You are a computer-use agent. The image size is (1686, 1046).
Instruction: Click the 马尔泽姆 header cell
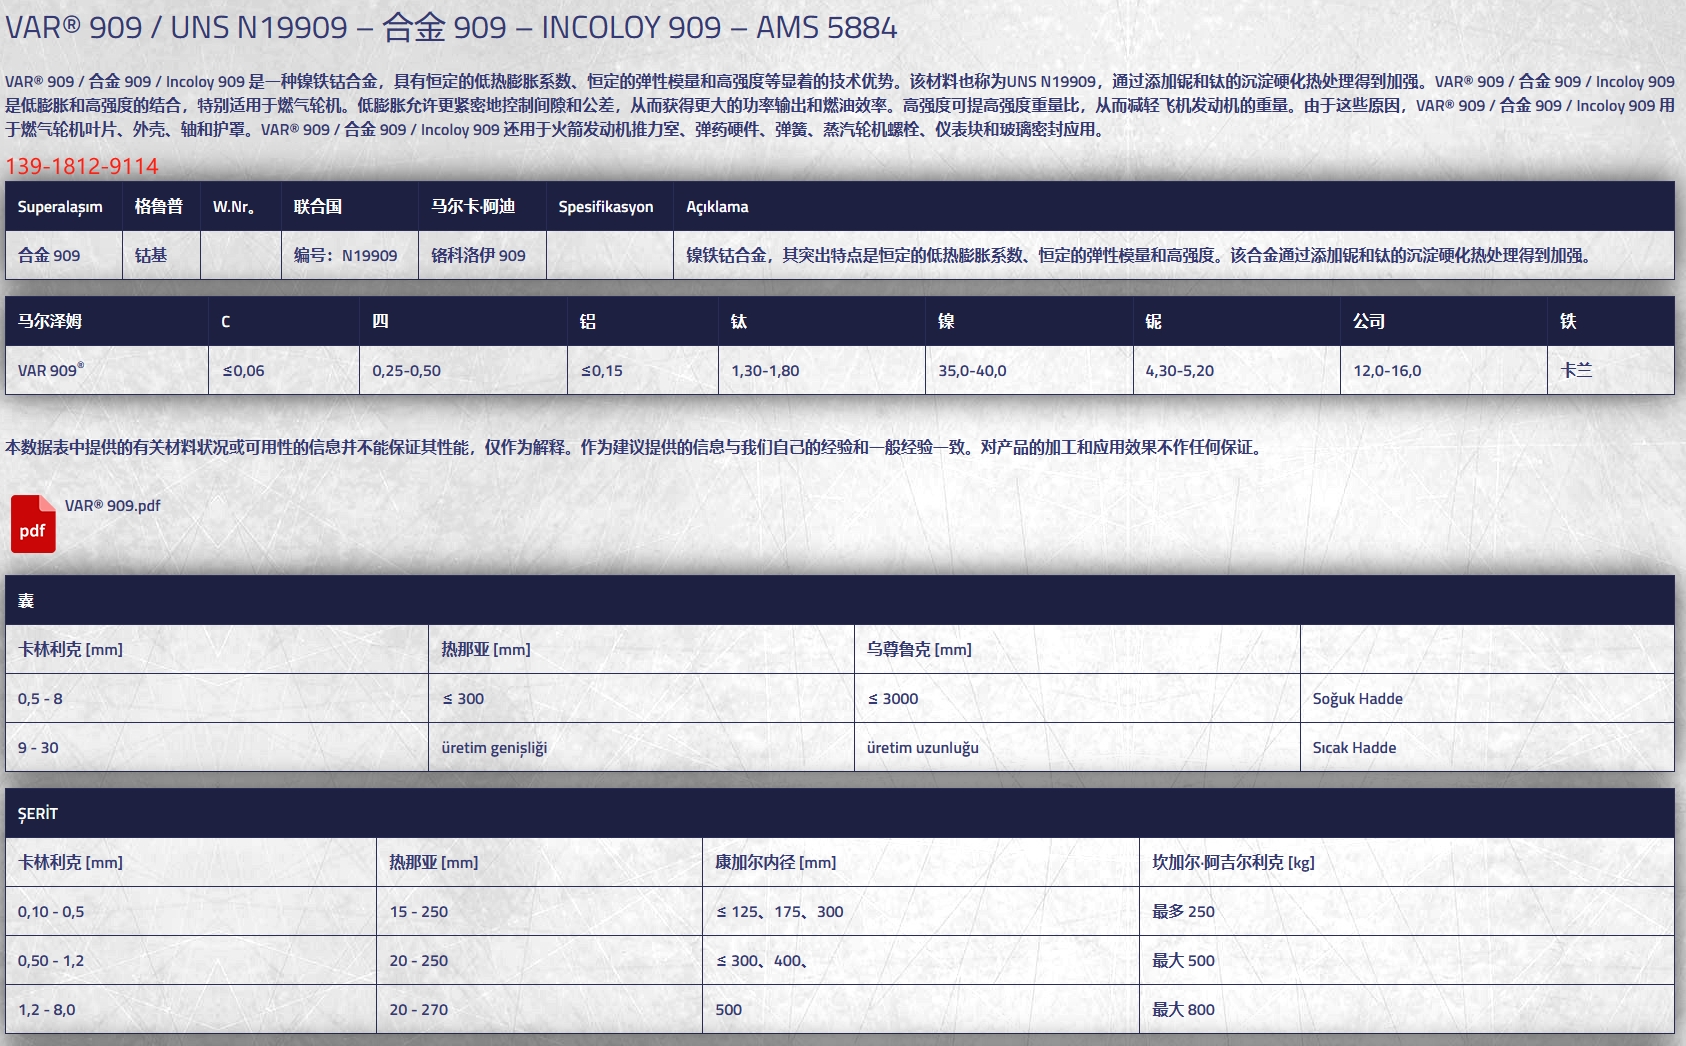(107, 321)
